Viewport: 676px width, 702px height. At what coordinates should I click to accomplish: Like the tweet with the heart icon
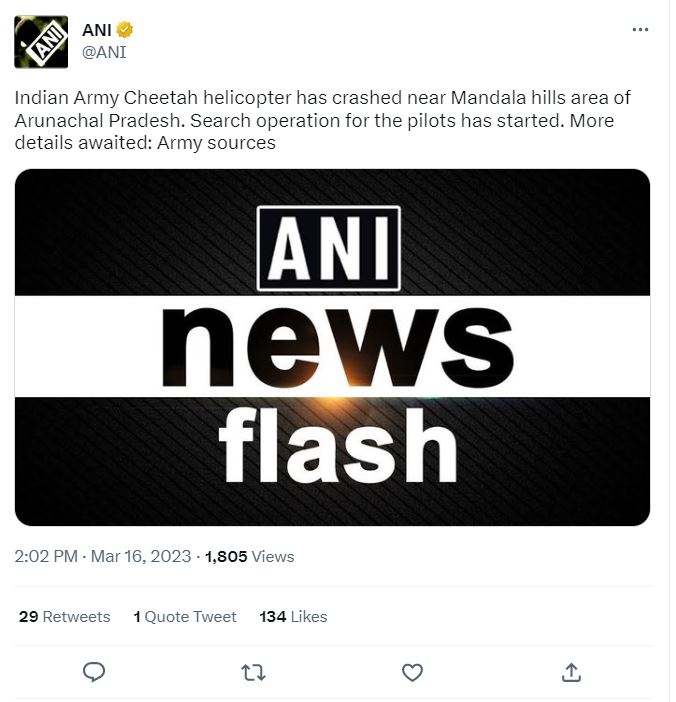pos(412,672)
